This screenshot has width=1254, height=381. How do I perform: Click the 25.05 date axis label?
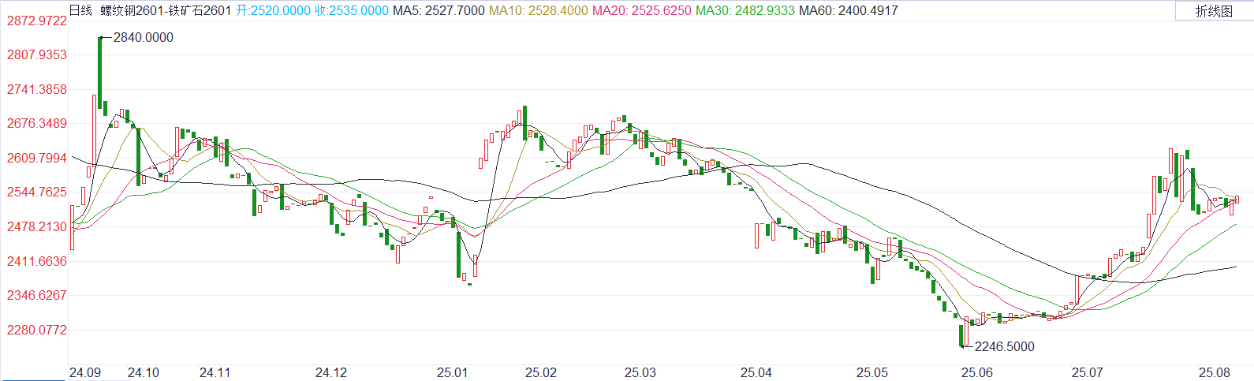point(872,372)
